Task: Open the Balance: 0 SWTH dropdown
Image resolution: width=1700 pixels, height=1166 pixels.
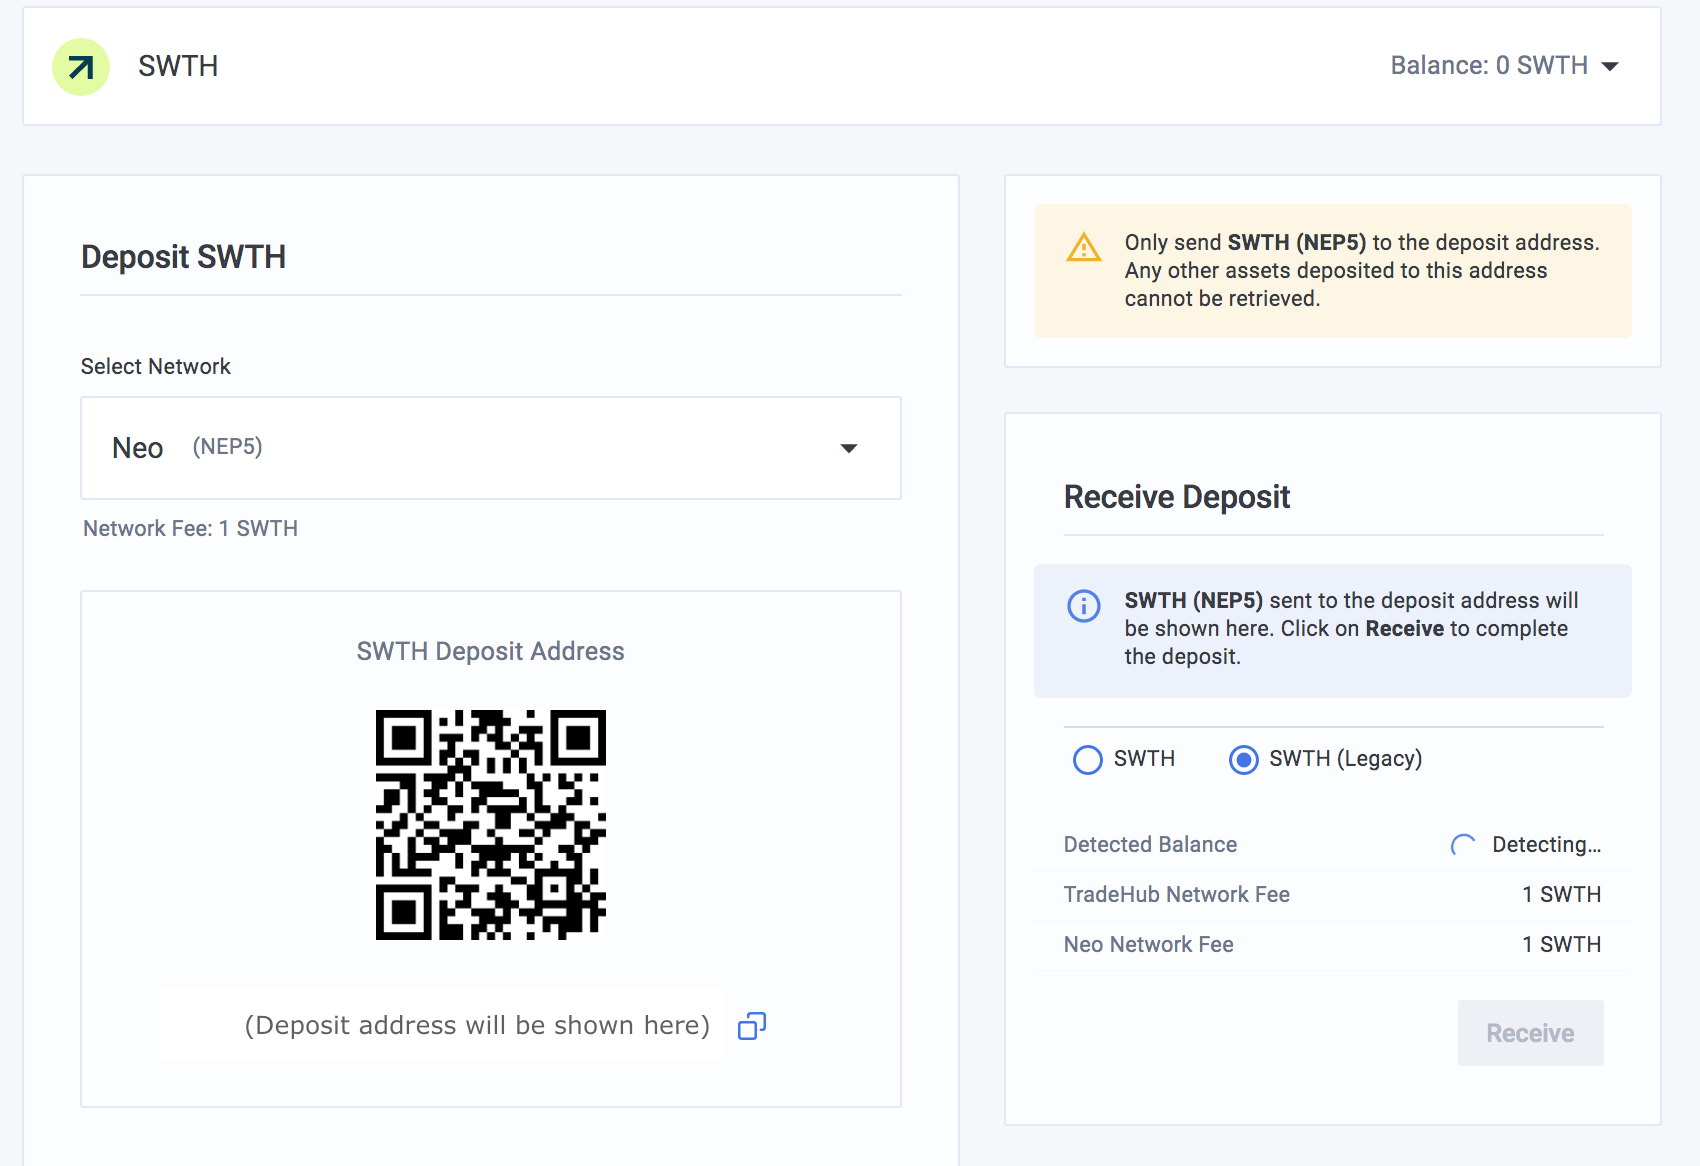Action: click(x=1504, y=66)
